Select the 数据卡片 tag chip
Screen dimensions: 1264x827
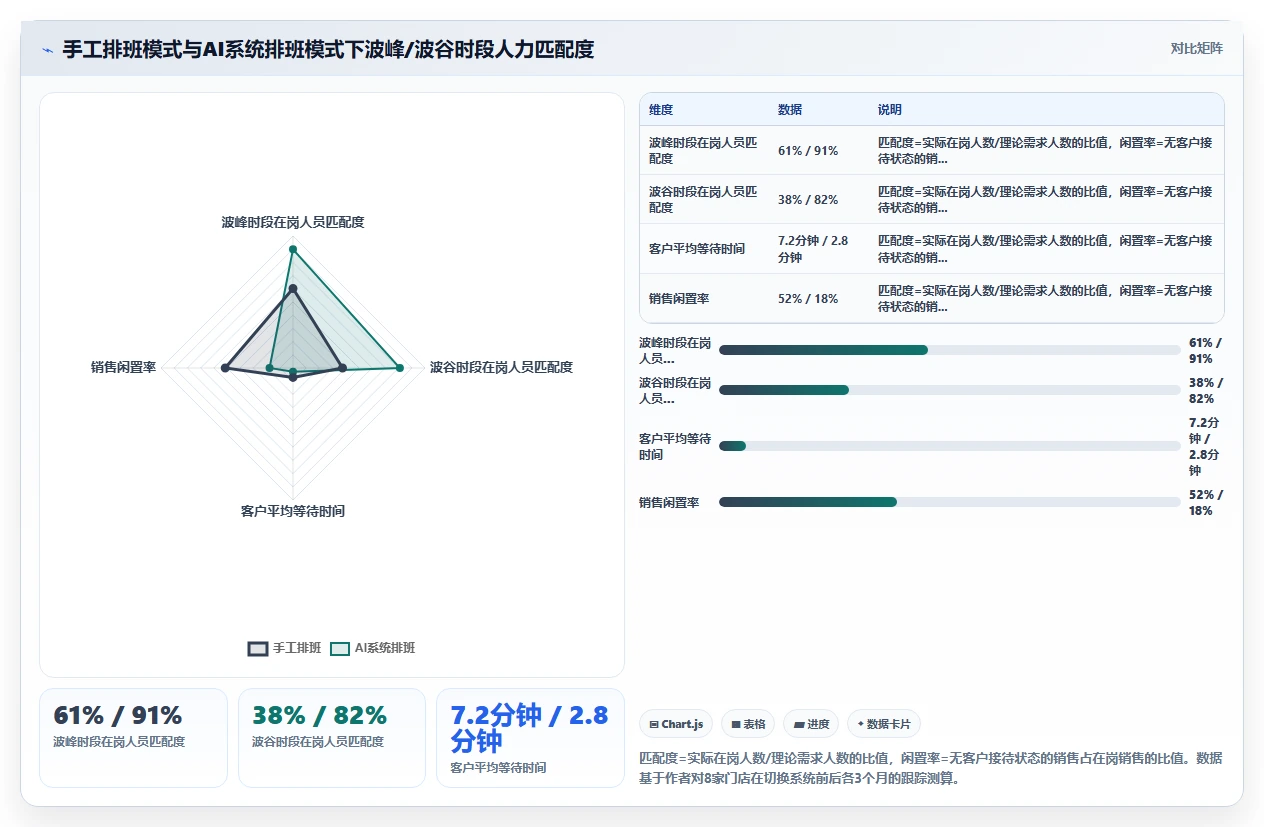[x=884, y=724]
